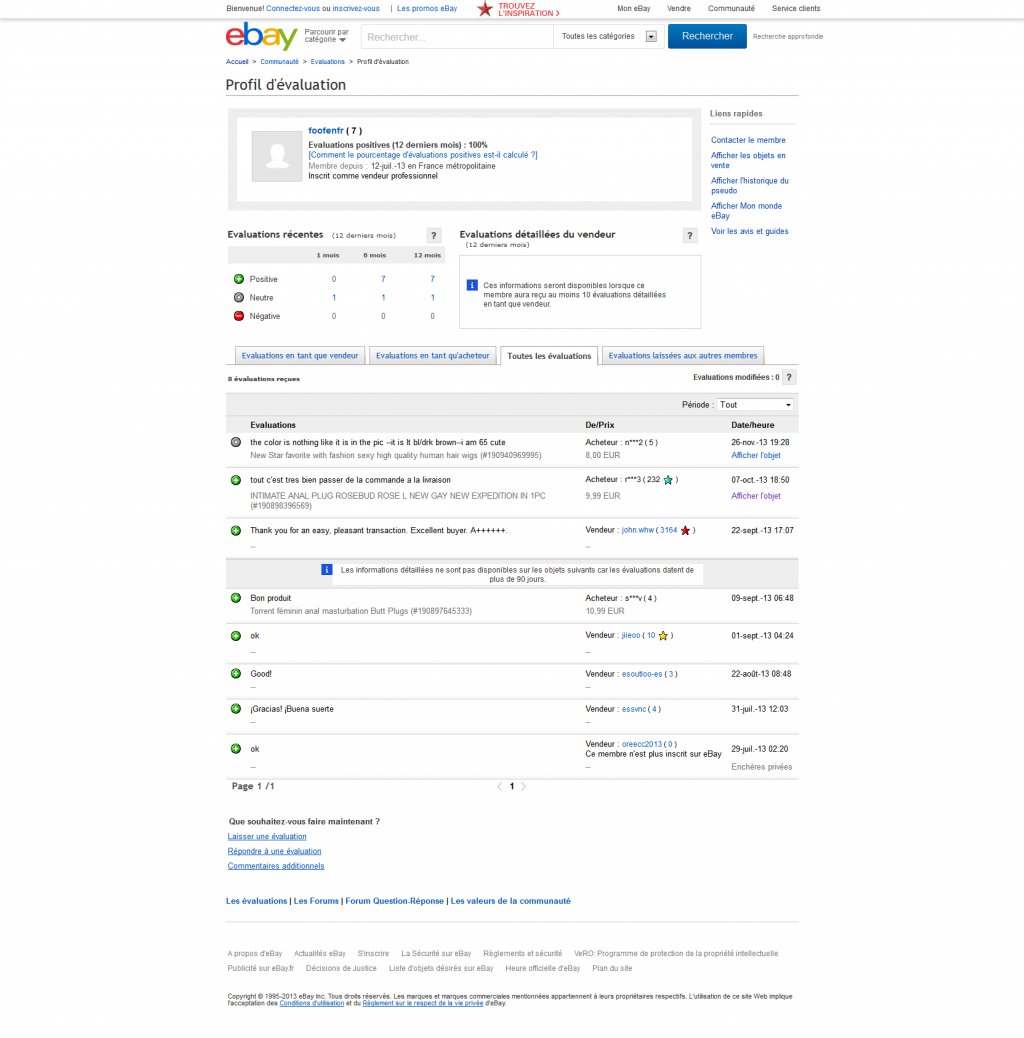Image resolution: width=1024 pixels, height=1038 pixels.
Task: Click the turquoise star next to r***3 score
Action: tap(668, 480)
